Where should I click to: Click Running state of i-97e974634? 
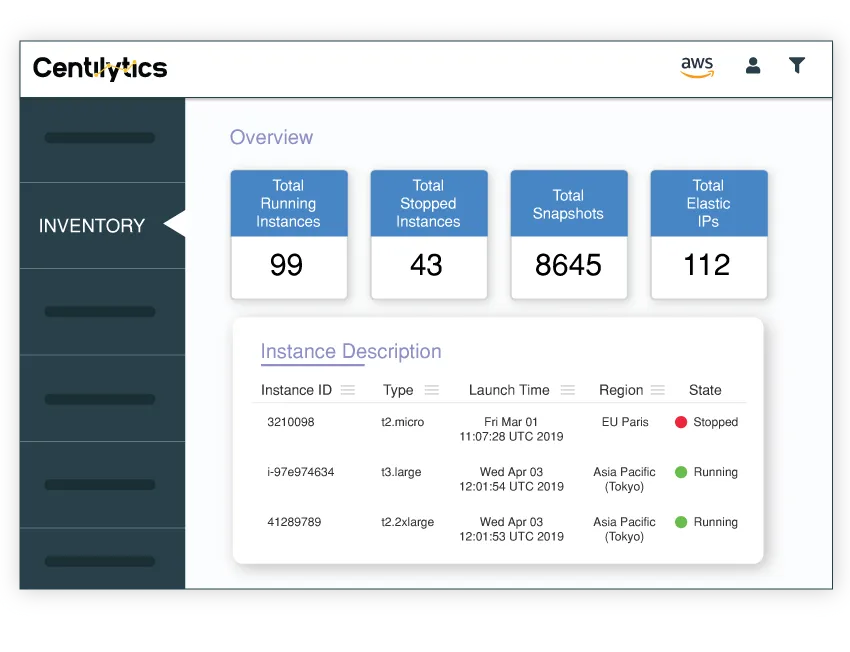pyautogui.click(x=716, y=472)
